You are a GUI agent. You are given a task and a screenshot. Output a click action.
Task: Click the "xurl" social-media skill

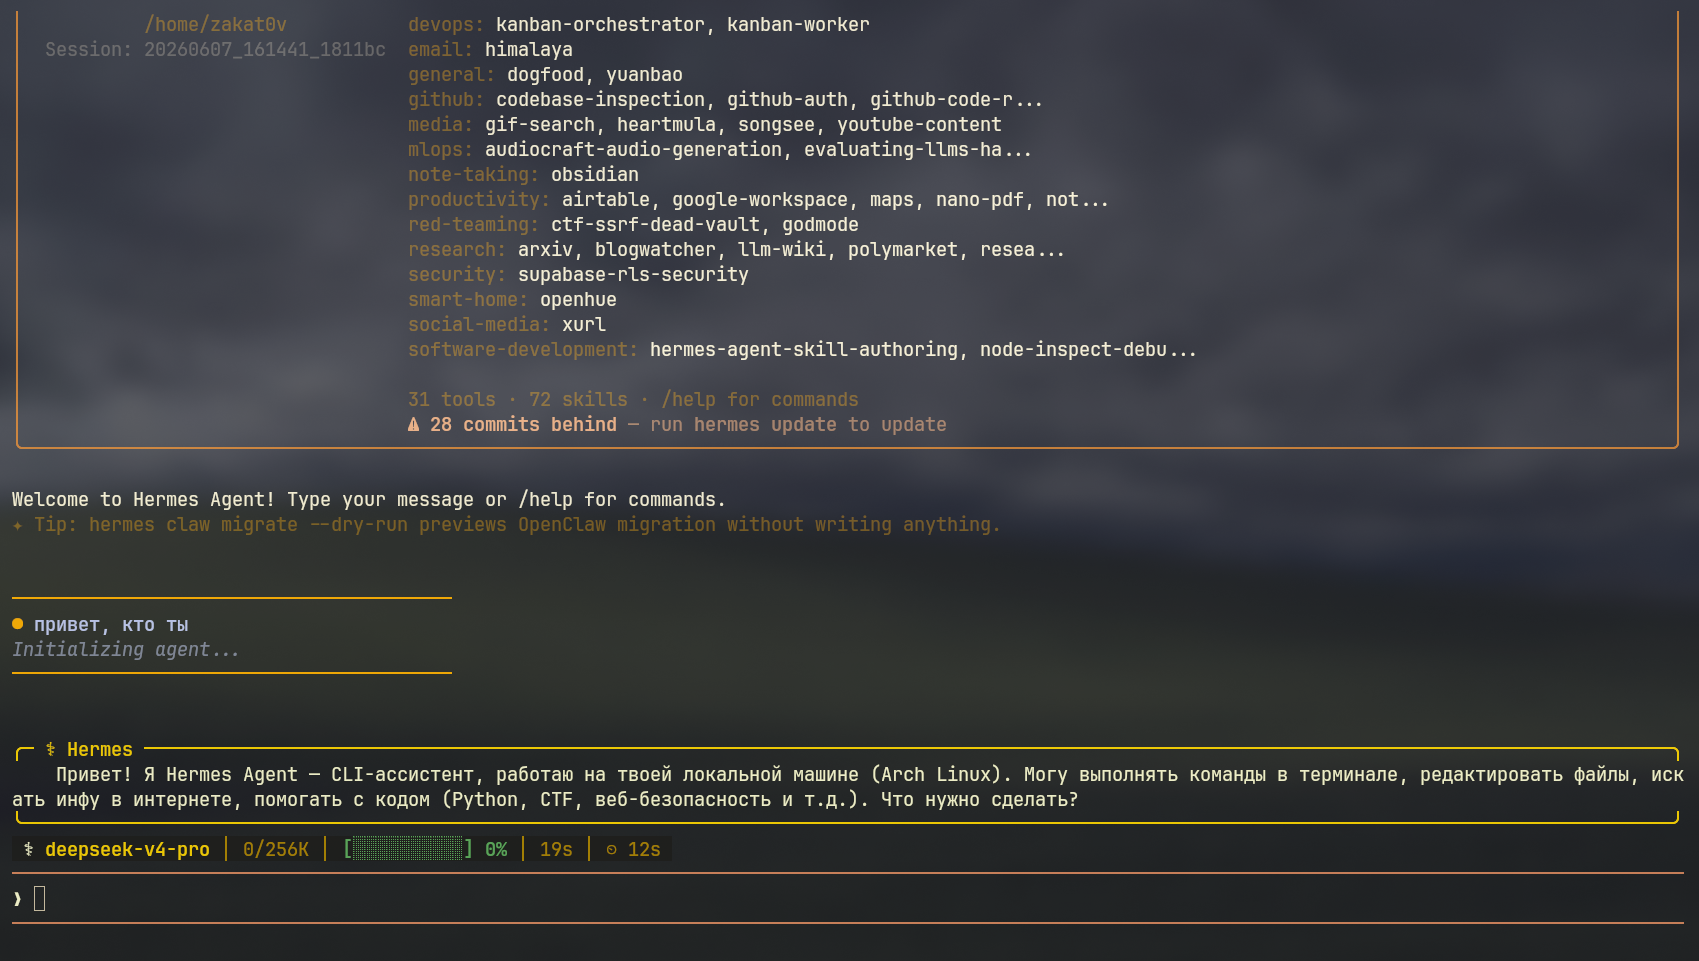tap(584, 325)
